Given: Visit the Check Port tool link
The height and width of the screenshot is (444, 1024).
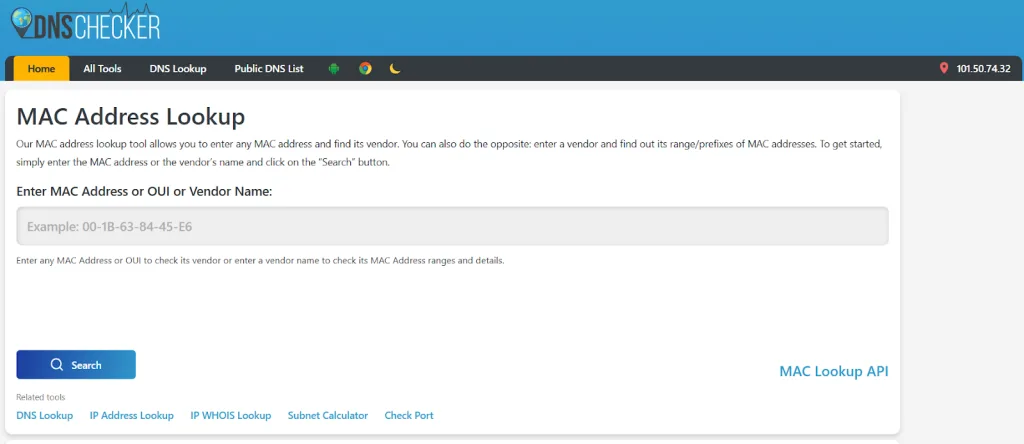Looking at the screenshot, I should [409, 415].
